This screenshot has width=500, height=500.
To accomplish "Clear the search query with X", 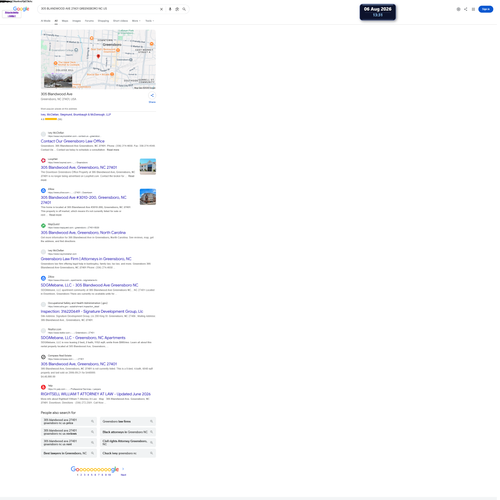I will coord(161,9).
